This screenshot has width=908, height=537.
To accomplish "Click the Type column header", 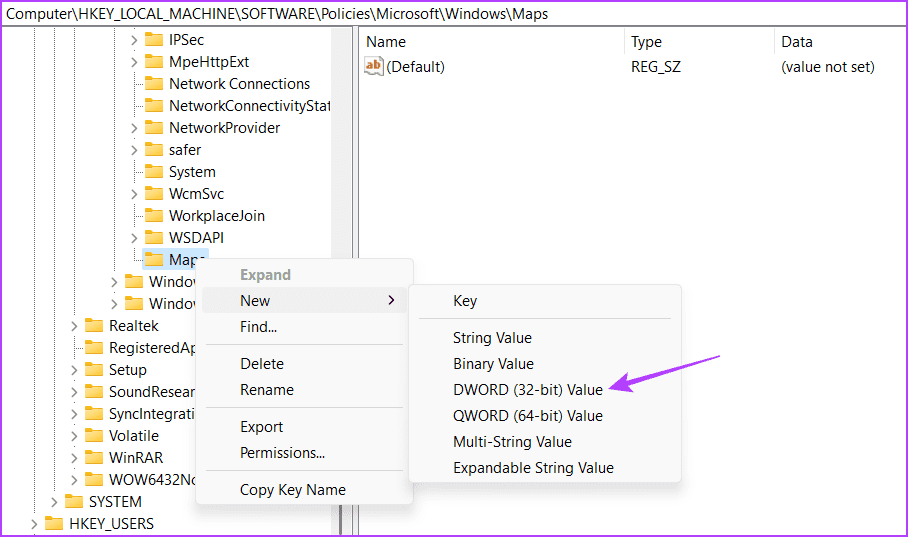I will click(x=700, y=42).
